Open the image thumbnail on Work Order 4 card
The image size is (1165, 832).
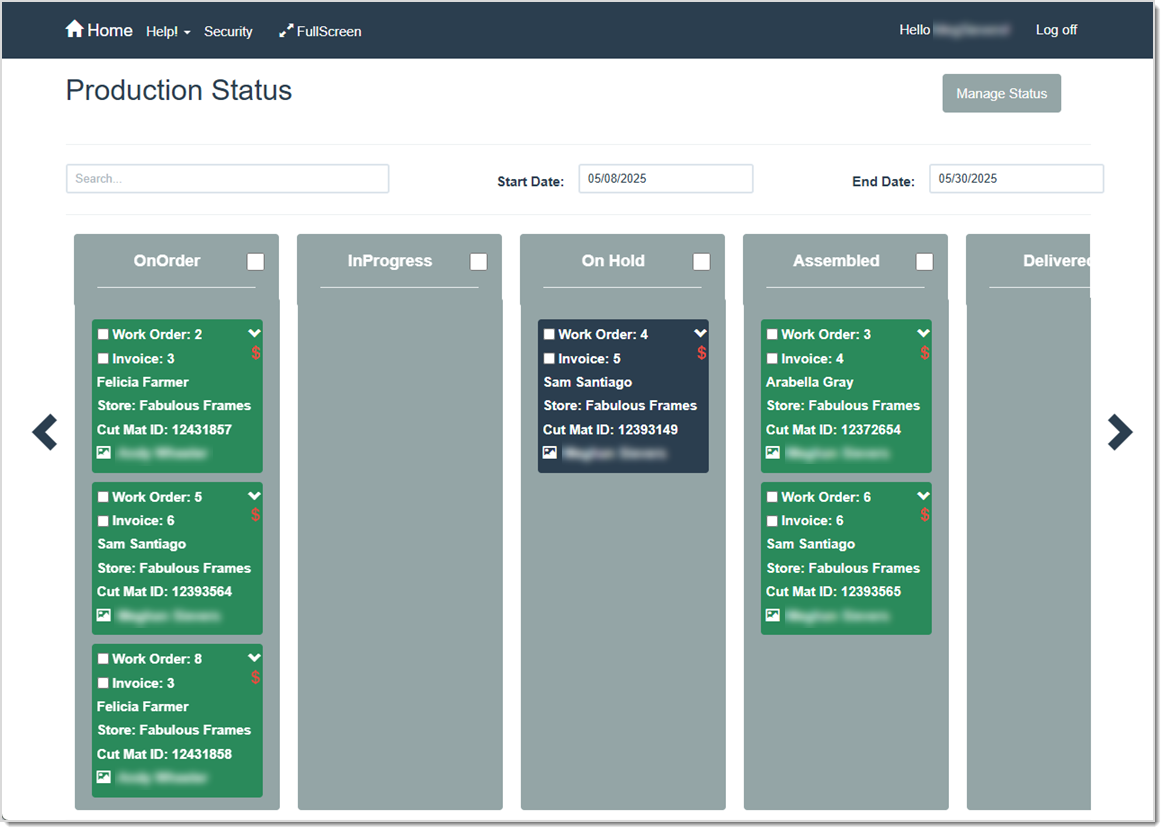tap(549, 452)
